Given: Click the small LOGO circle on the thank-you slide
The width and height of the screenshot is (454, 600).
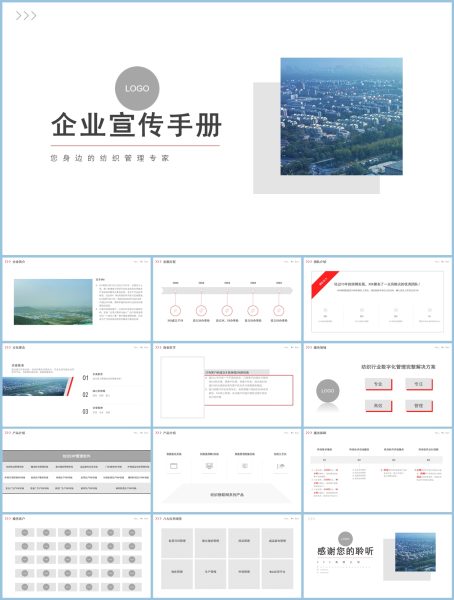Looking at the screenshot, I should tap(345, 539).
